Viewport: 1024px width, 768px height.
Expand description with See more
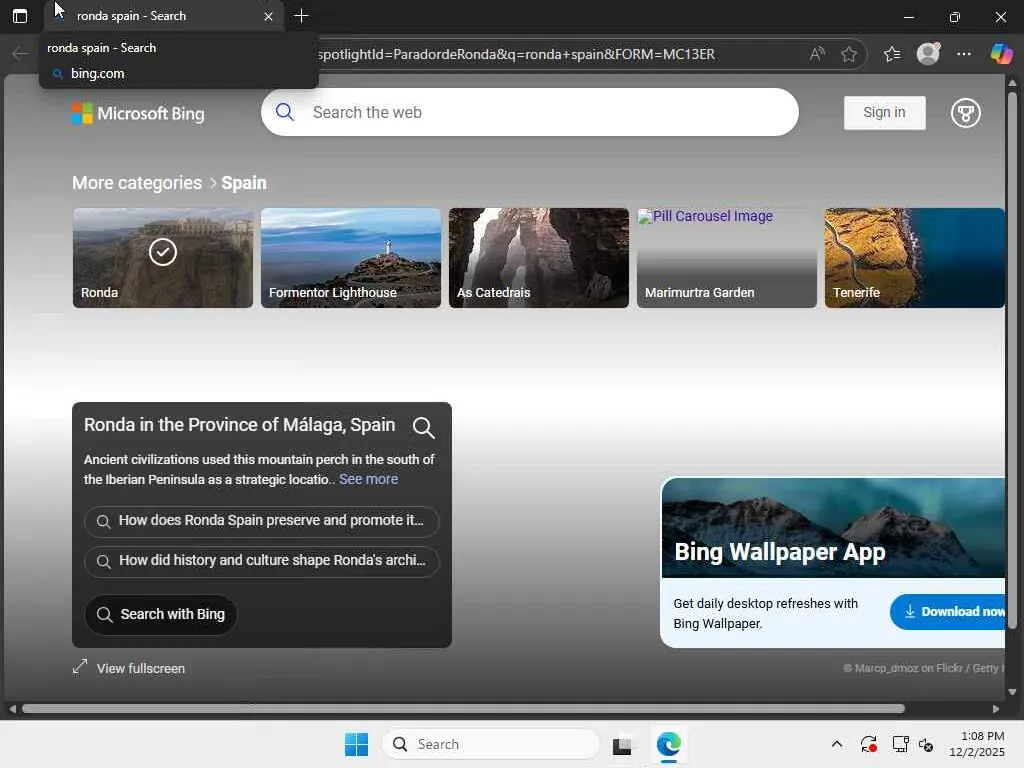coord(368,479)
